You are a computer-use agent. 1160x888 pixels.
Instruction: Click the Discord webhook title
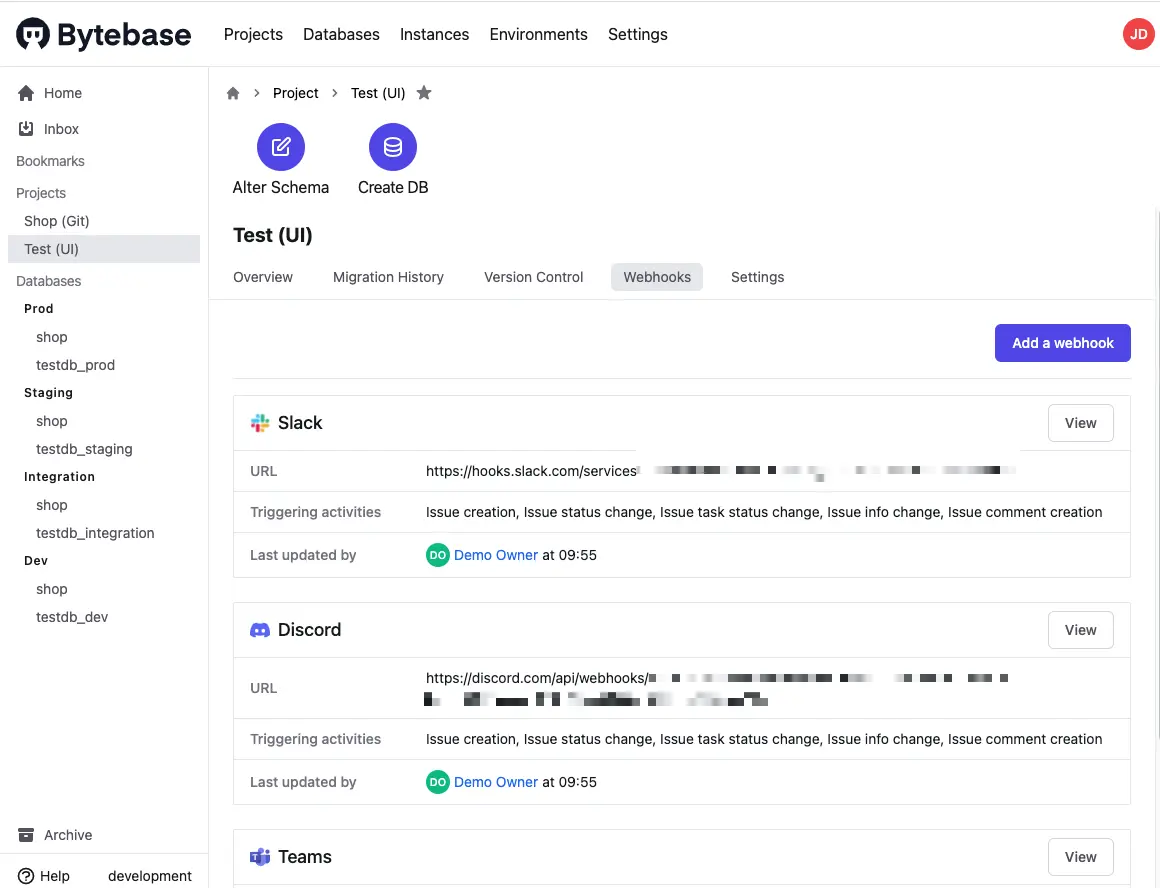[x=309, y=630]
